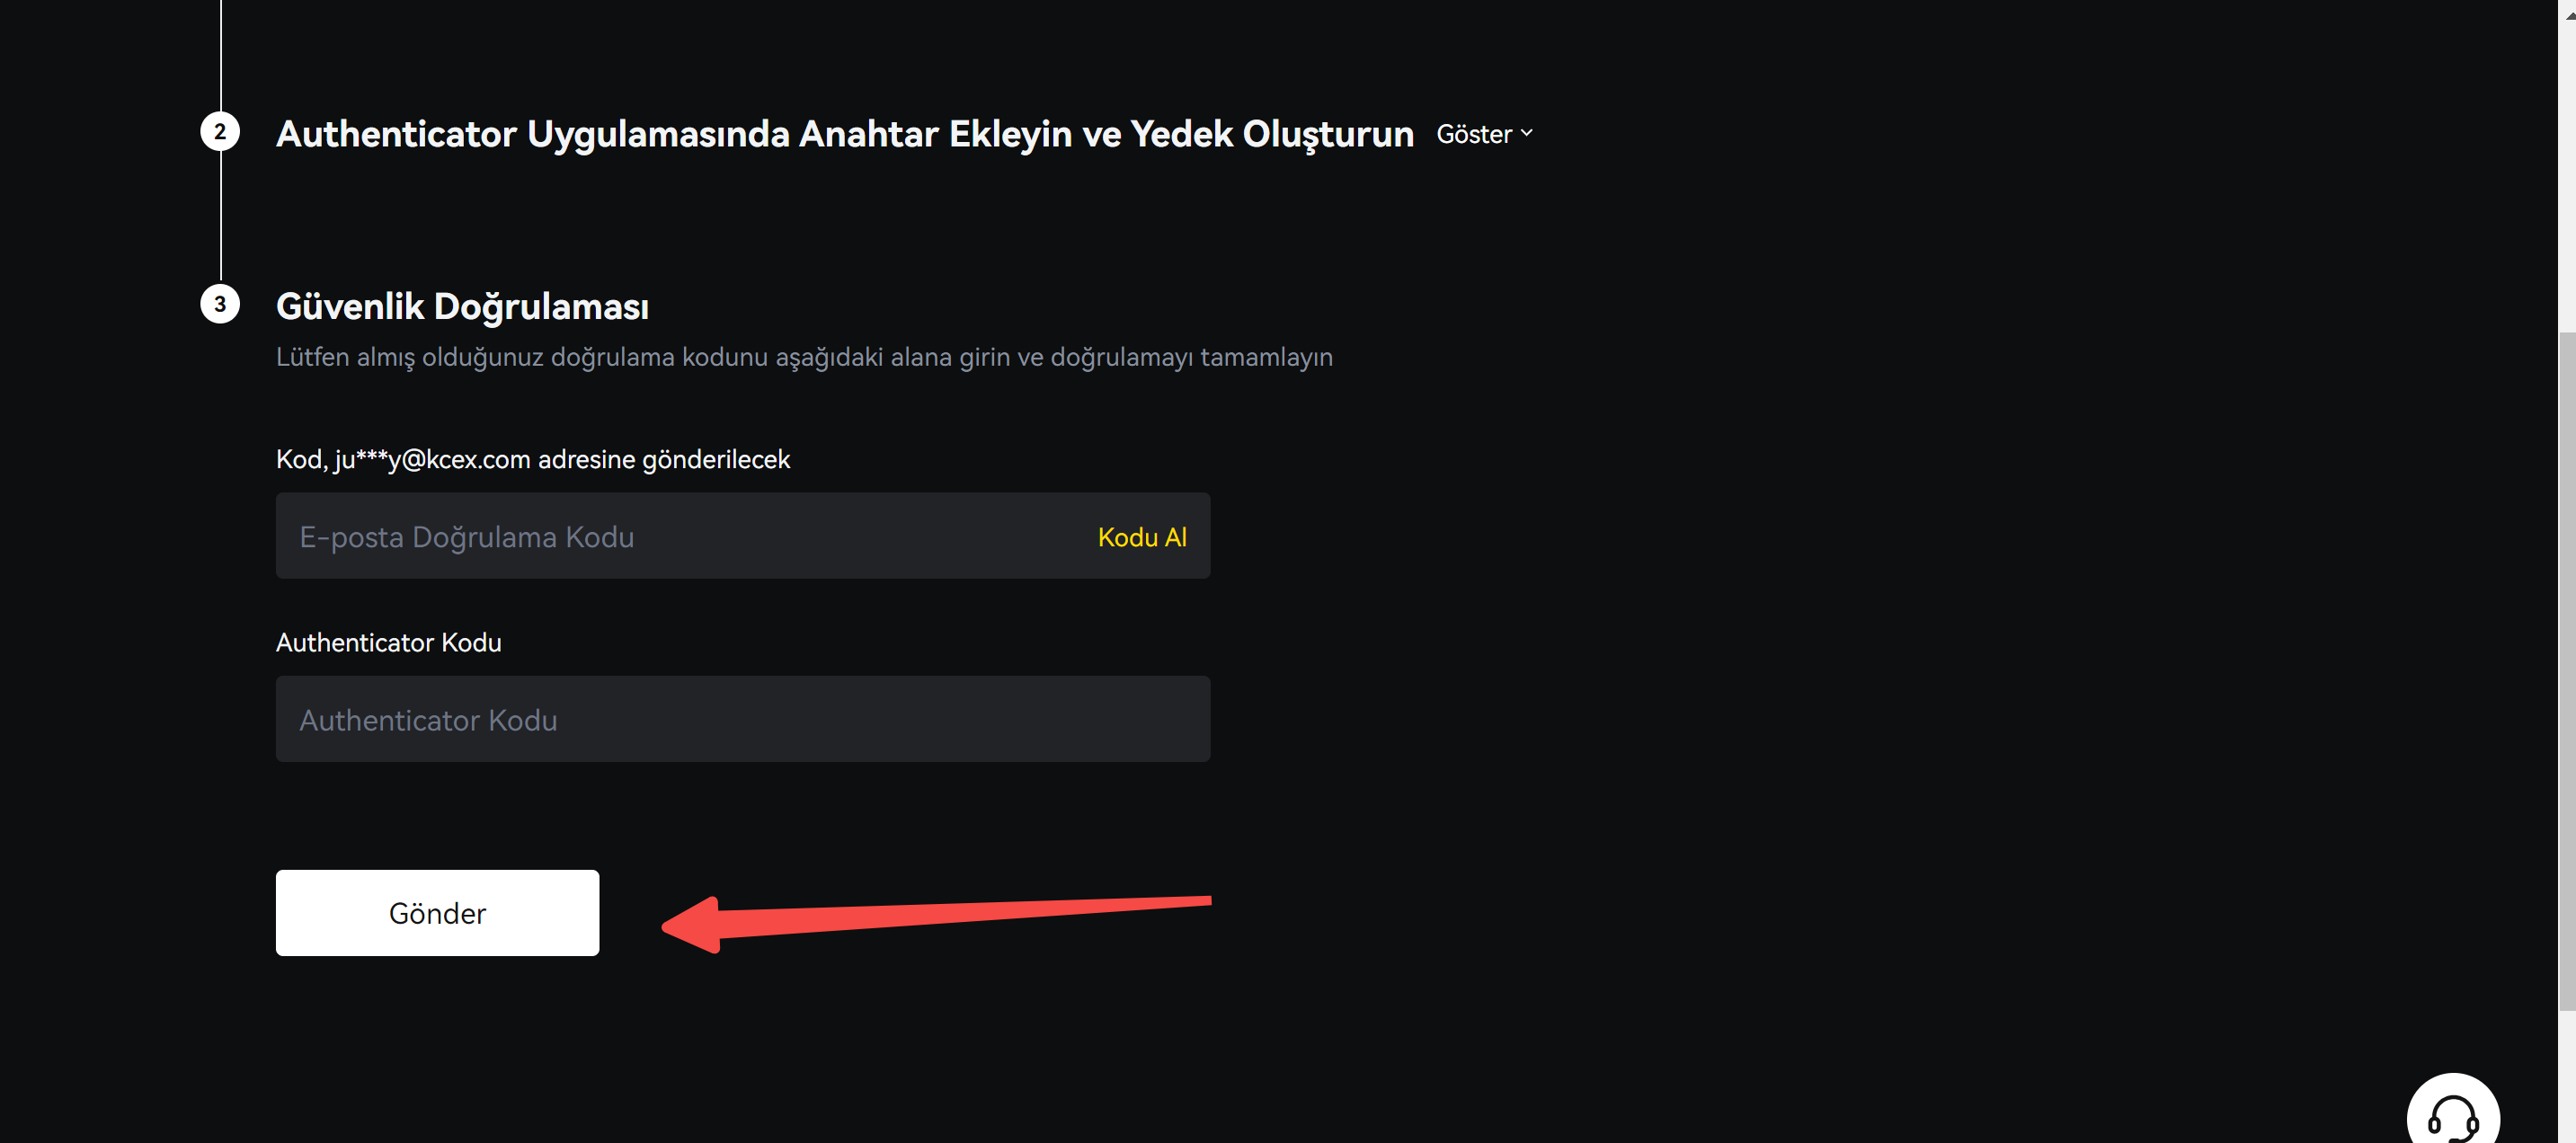The image size is (2576, 1143).
Task: Click the chevron next to Göster
Action: 1526,133
